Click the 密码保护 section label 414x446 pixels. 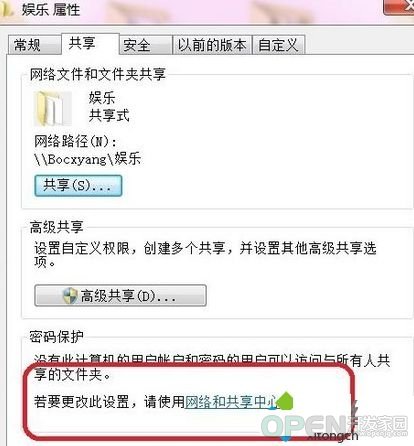point(56,337)
